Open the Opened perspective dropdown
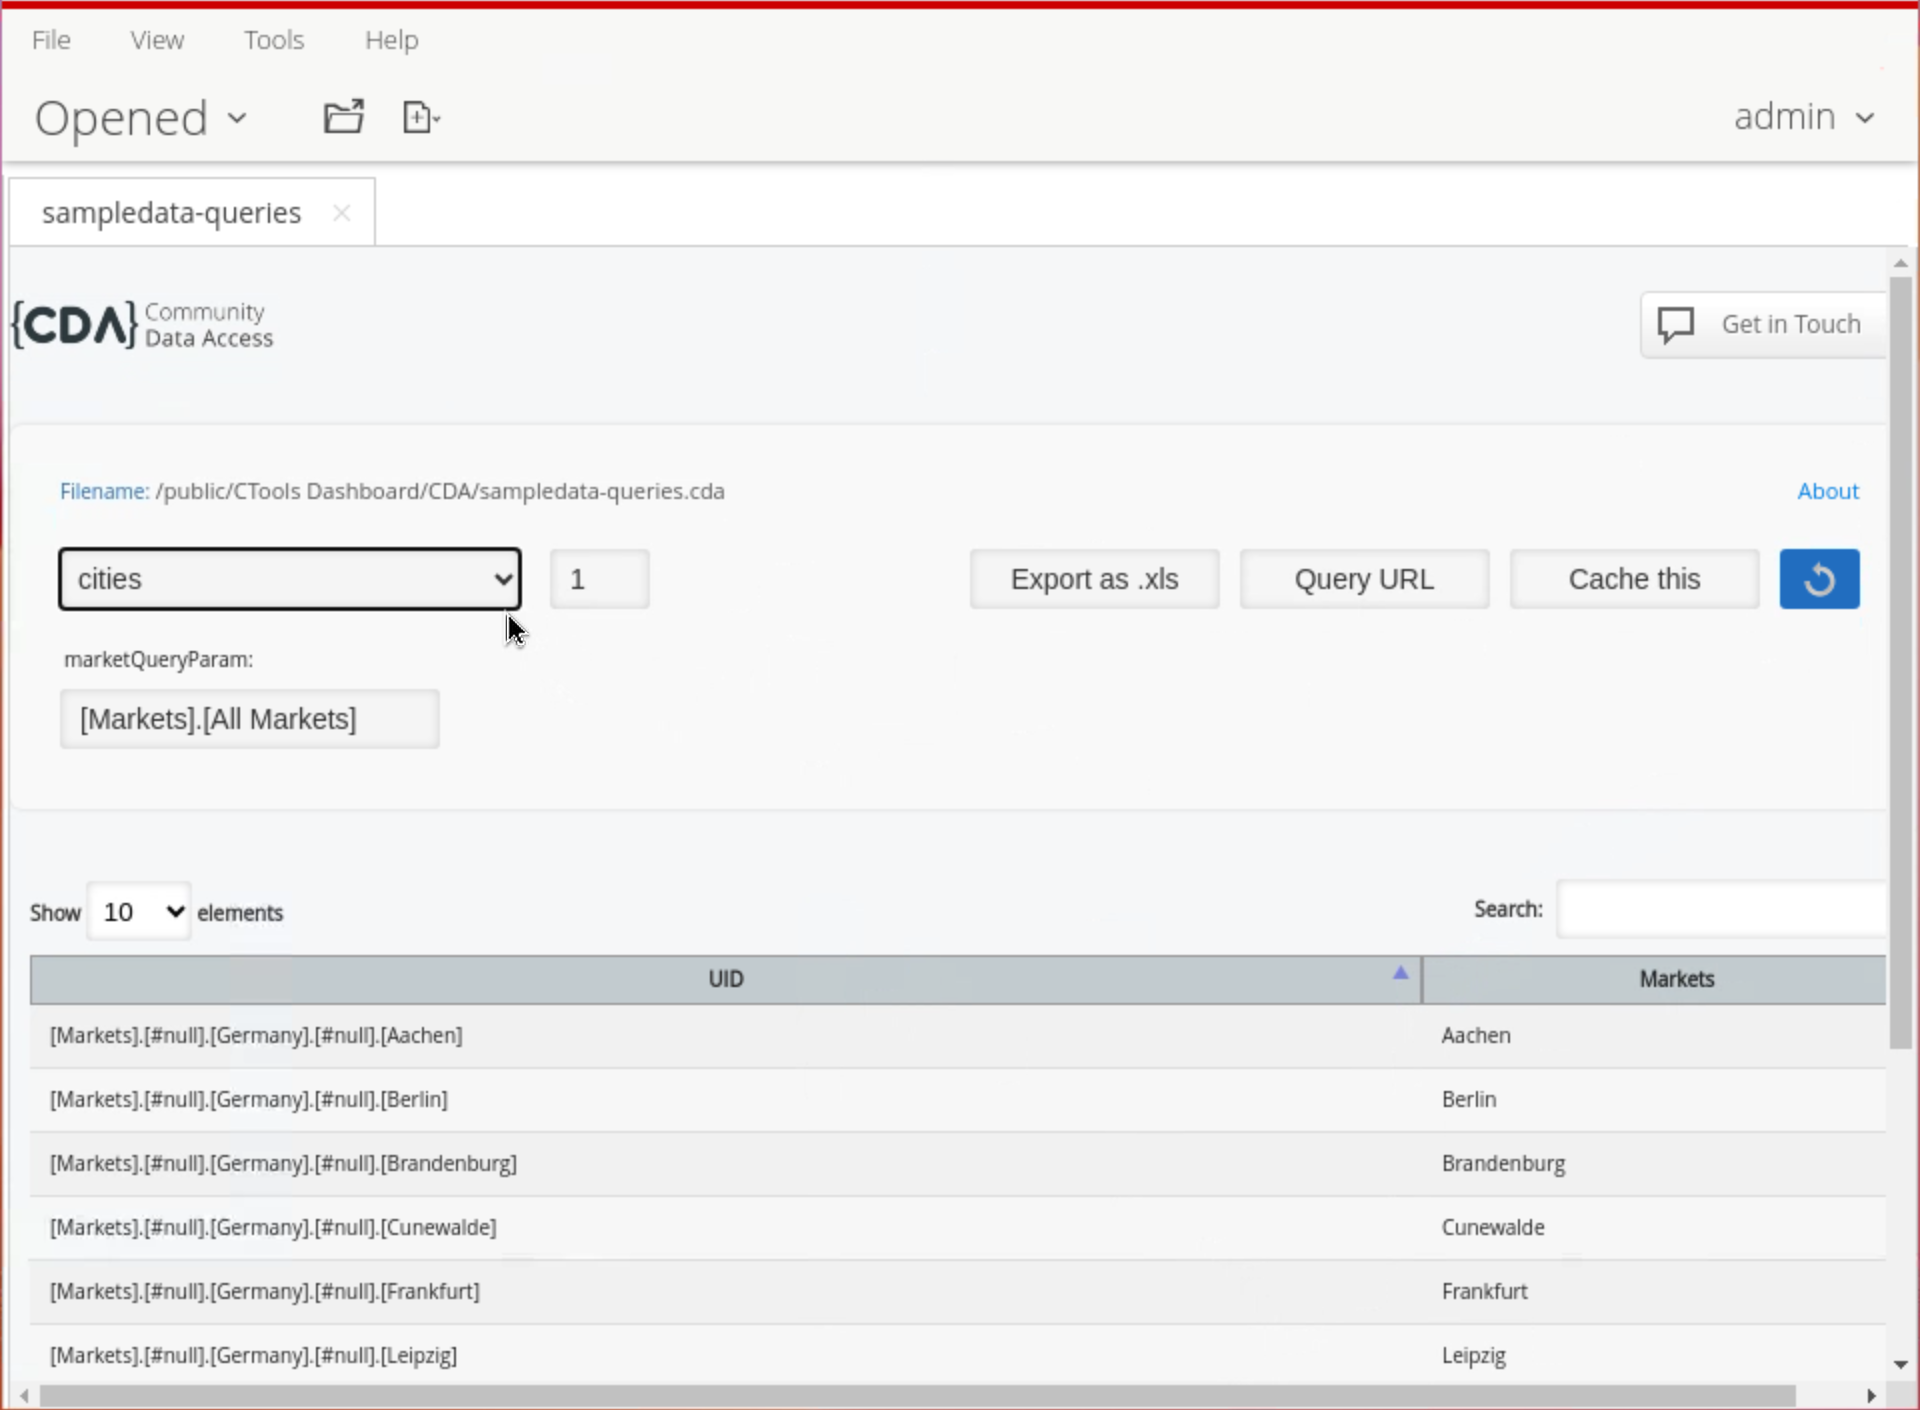This screenshot has width=1920, height=1410. (141, 118)
